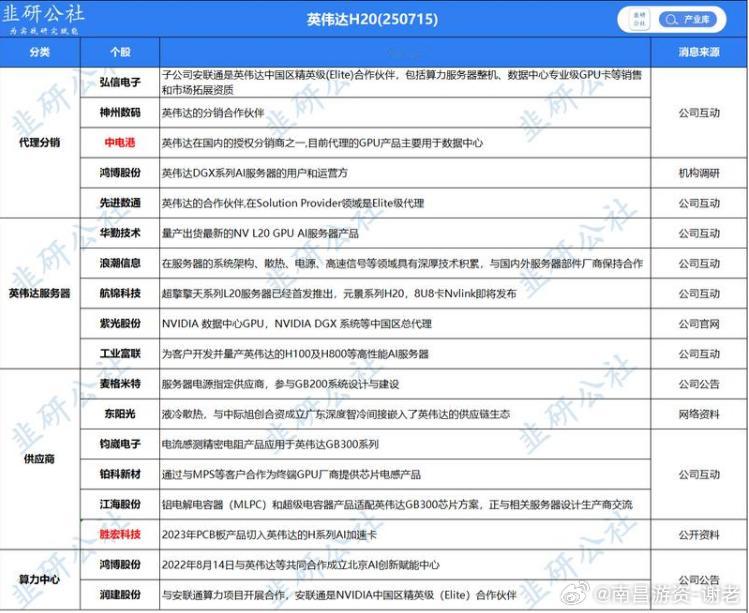Click the stock name 华勤技术
The image size is (749, 613).
pos(120,233)
